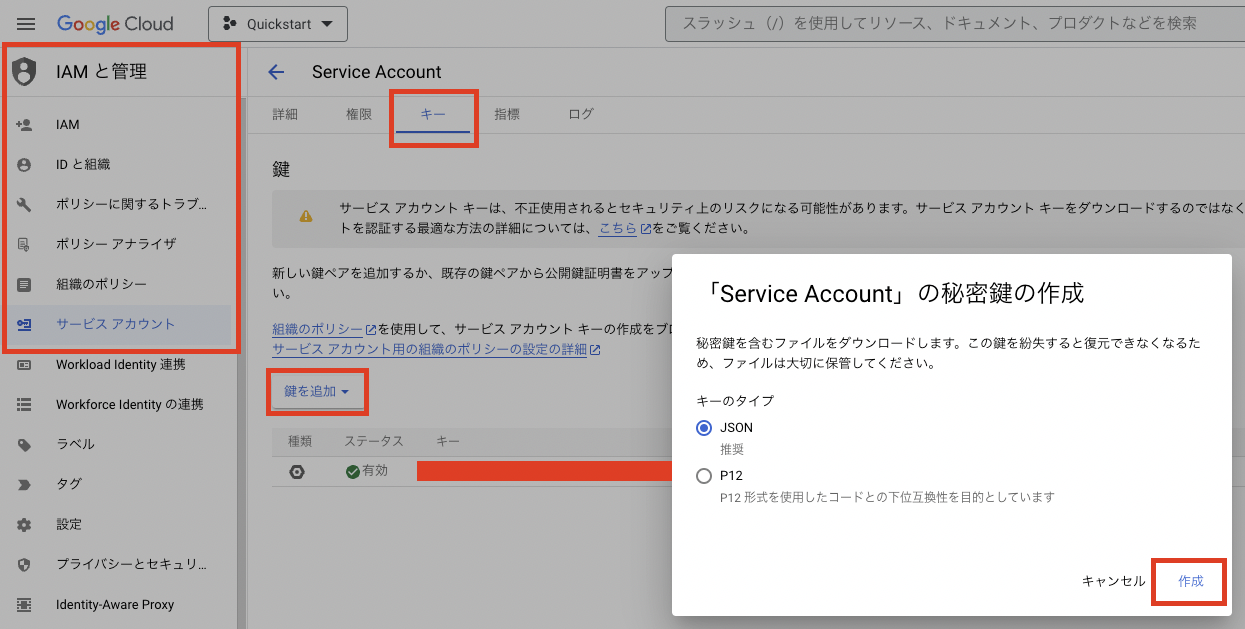Click 作成 to create the key

point(1190,581)
